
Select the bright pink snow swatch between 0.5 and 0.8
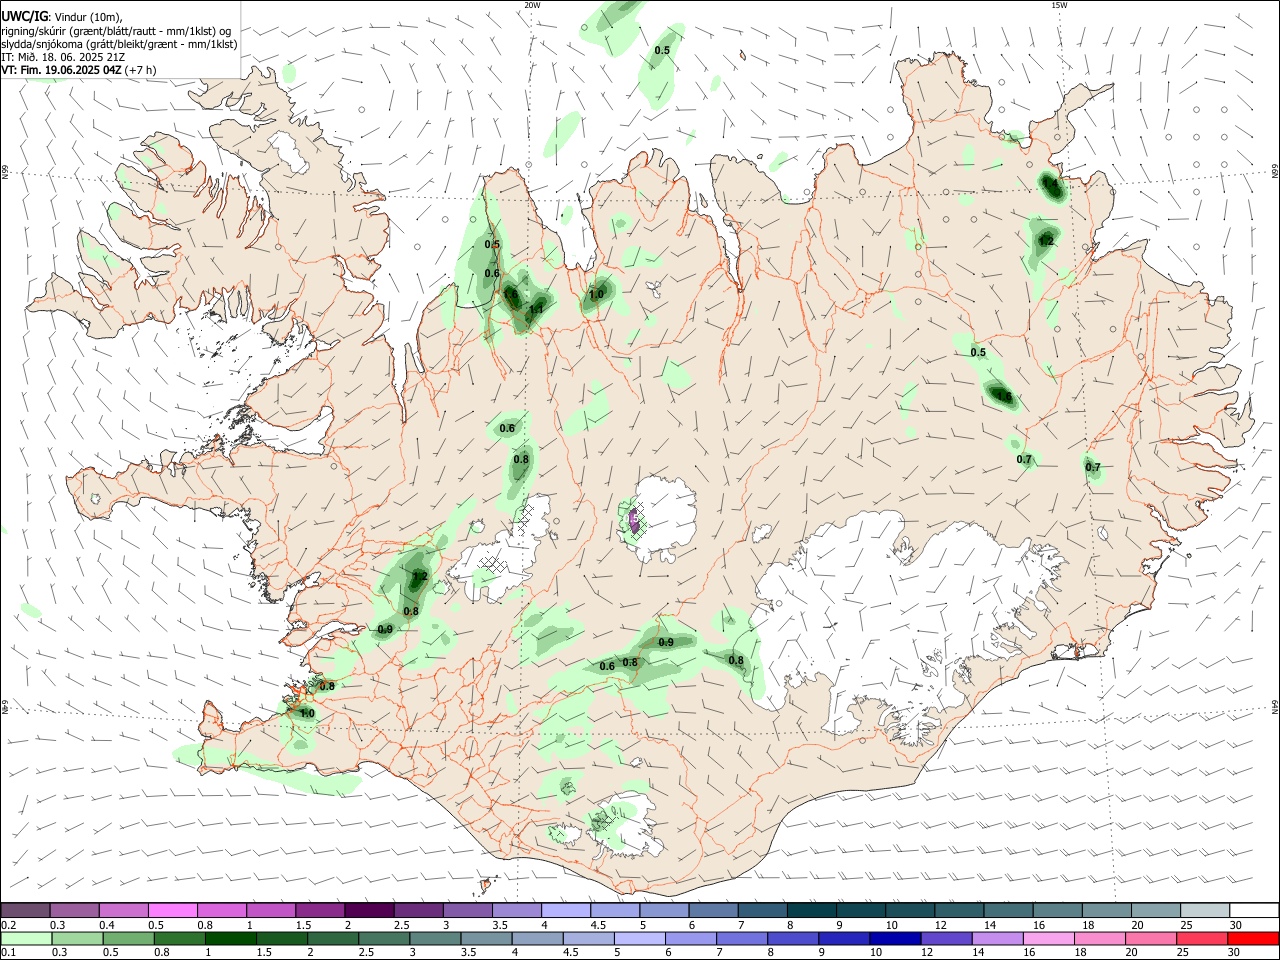(173, 910)
